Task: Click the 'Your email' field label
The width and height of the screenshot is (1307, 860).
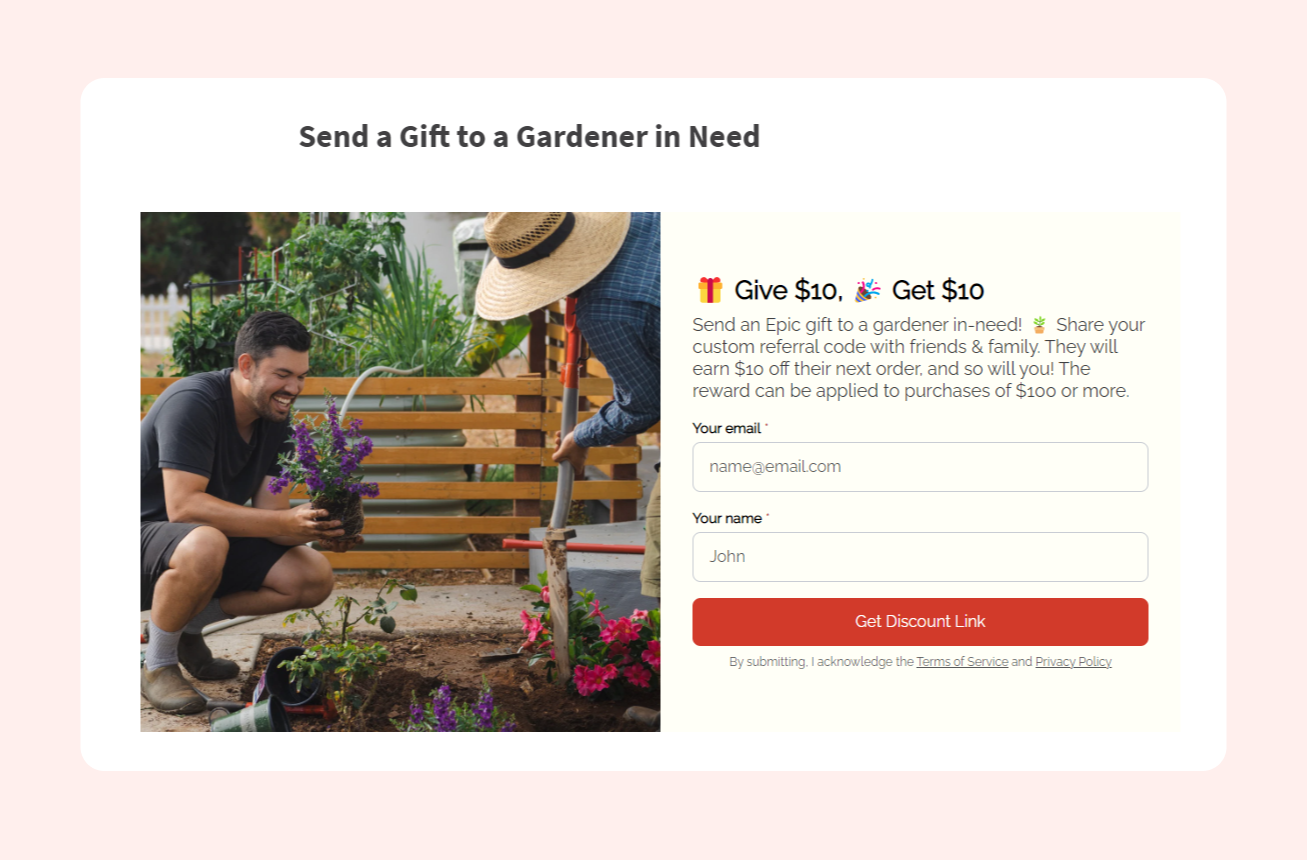Action: pyautogui.click(x=727, y=428)
